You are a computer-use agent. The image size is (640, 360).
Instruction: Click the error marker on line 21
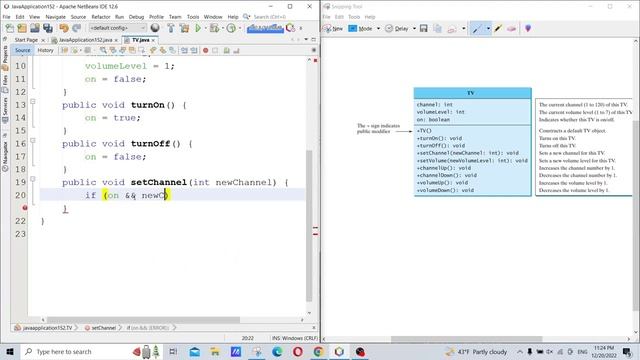point(24,208)
